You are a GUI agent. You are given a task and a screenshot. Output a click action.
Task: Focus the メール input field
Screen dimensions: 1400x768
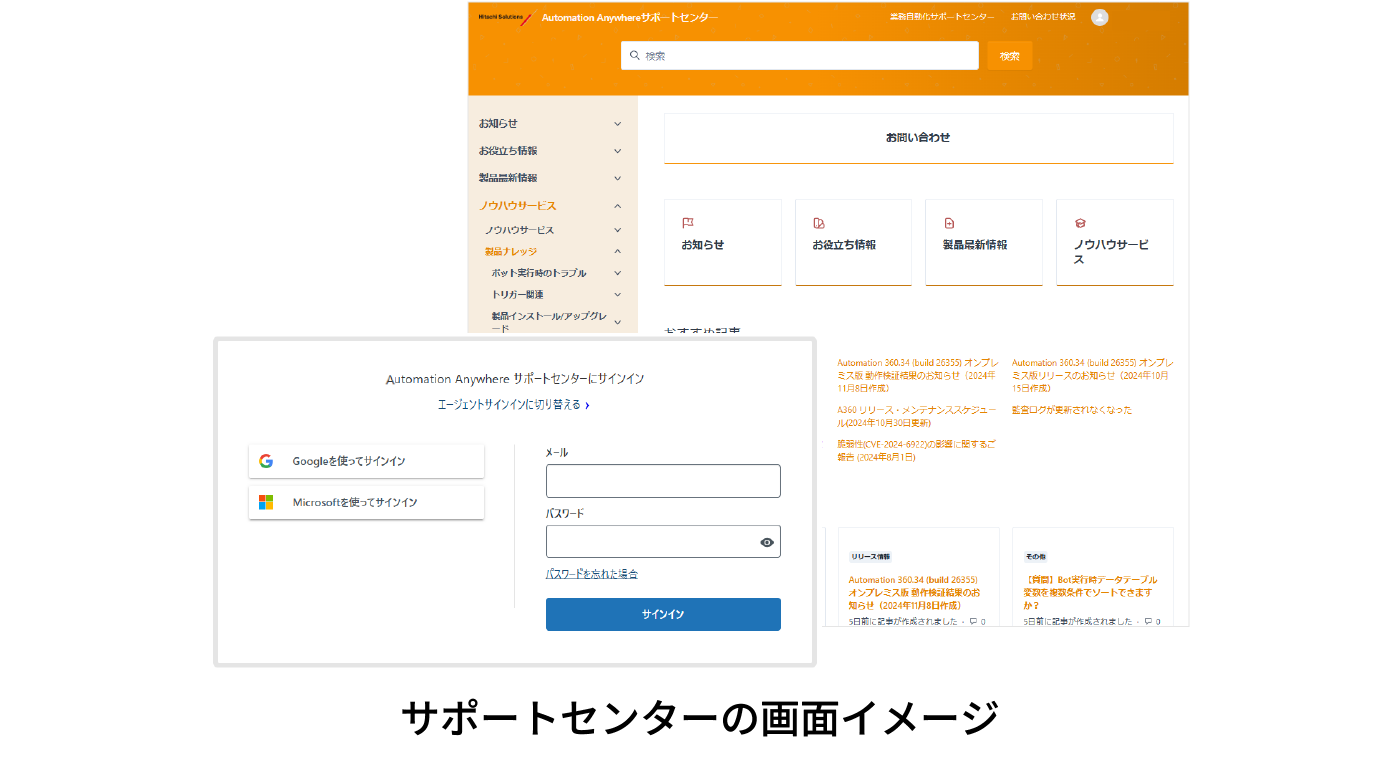pos(663,481)
